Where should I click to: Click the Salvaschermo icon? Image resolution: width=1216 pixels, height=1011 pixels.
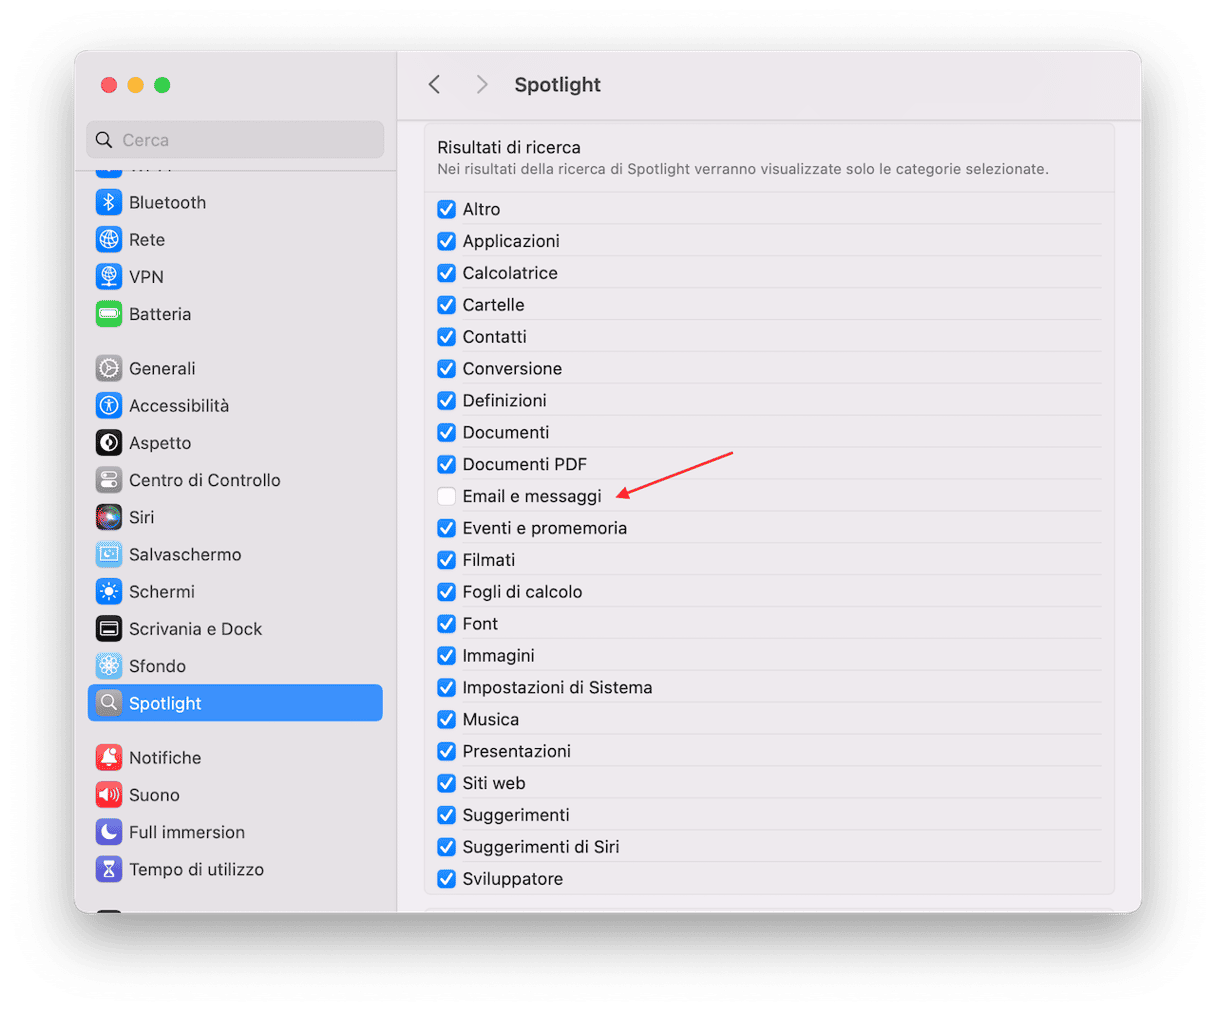[109, 554]
